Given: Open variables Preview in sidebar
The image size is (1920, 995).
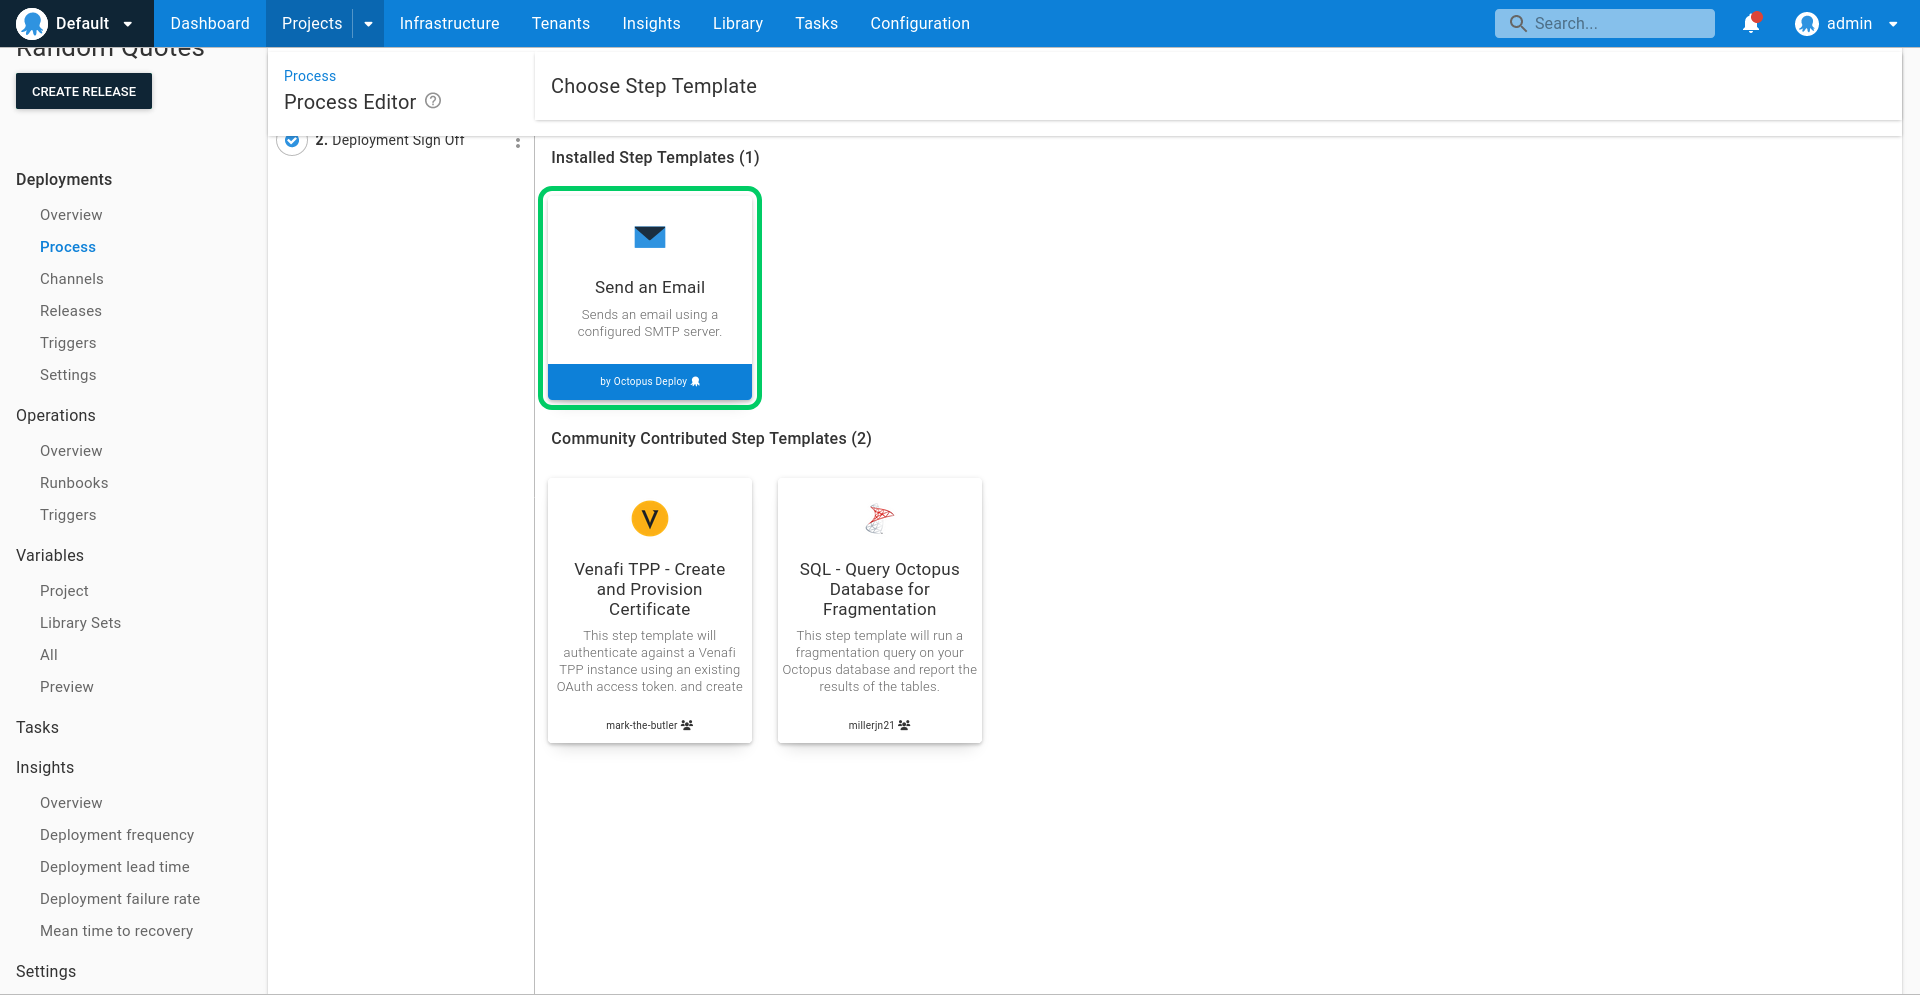Looking at the screenshot, I should click(67, 687).
